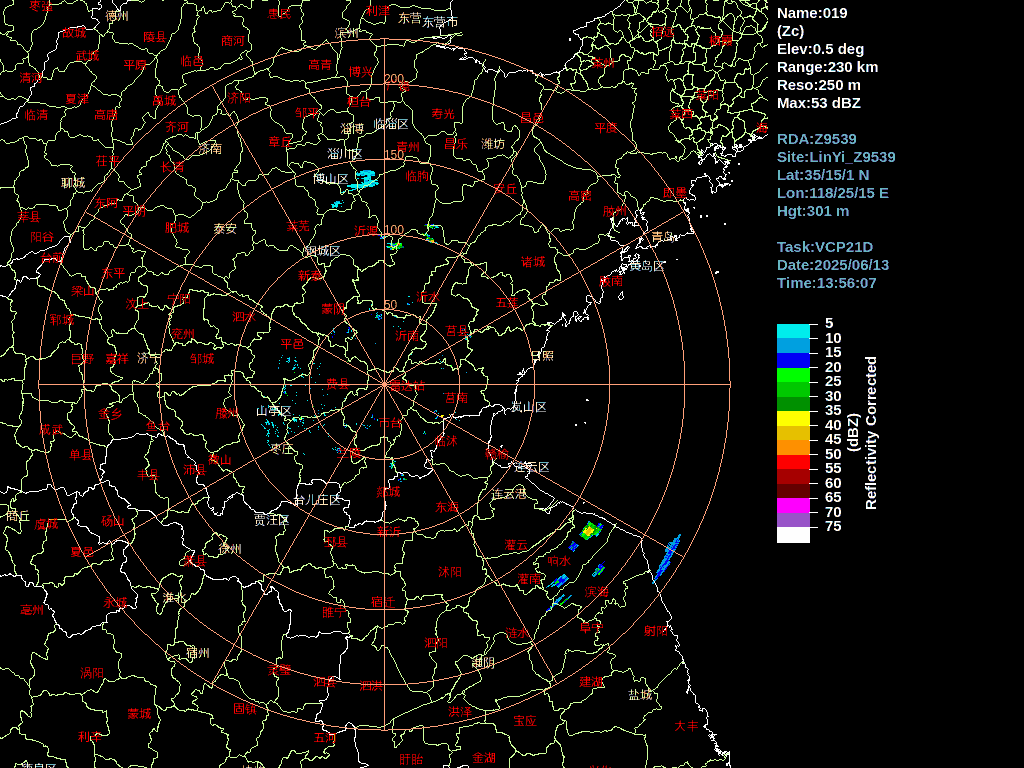
Task: Click the 宿迁 county label
Action: coord(383,602)
